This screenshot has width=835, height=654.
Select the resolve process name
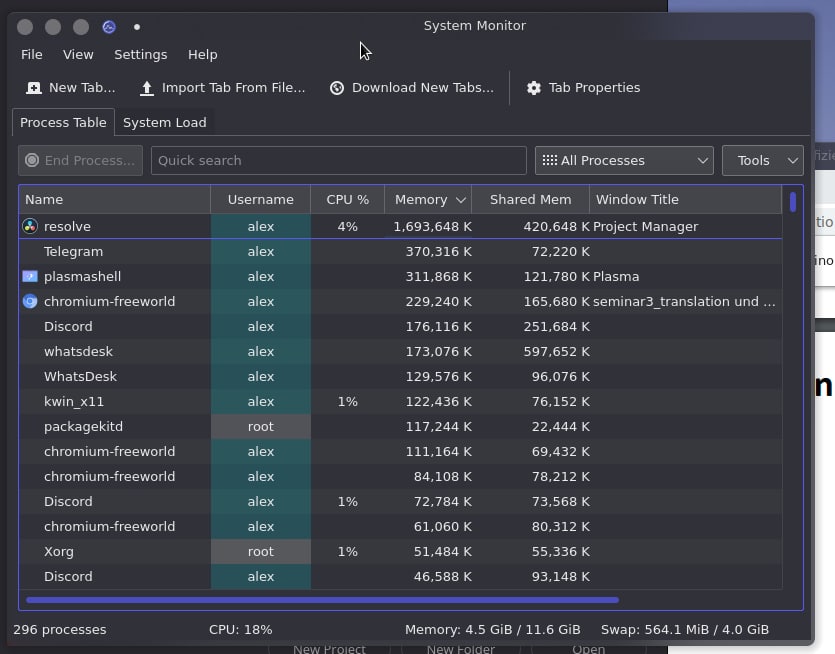coord(67,226)
